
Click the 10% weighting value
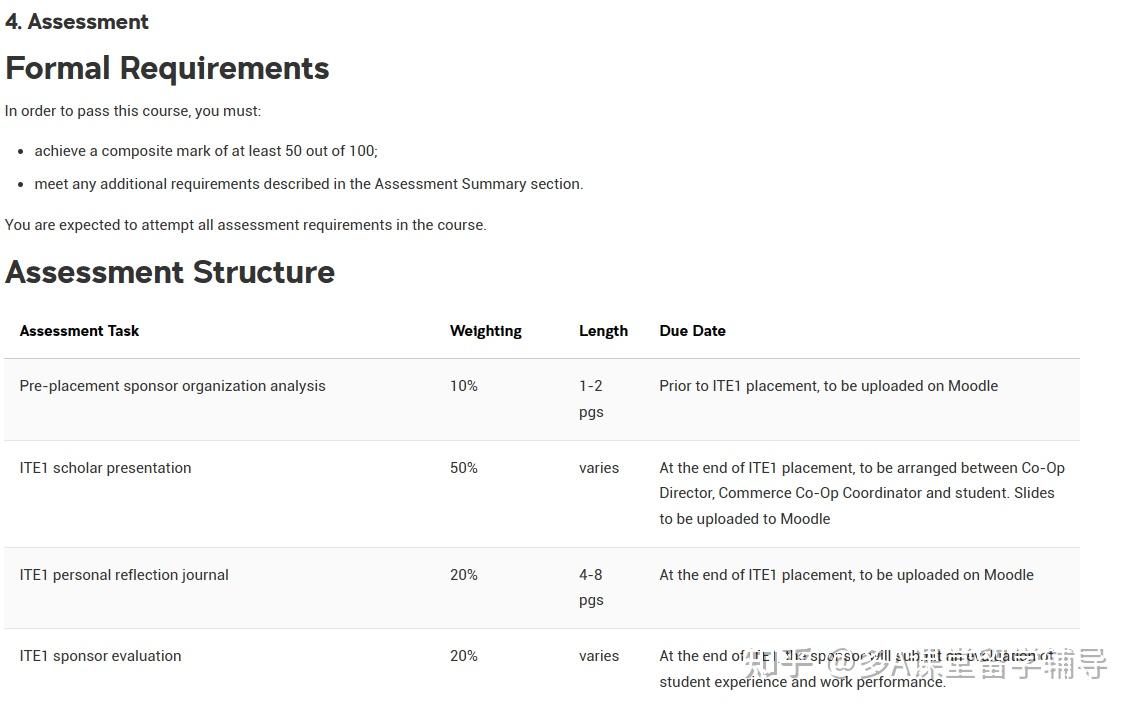click(464, 386)
